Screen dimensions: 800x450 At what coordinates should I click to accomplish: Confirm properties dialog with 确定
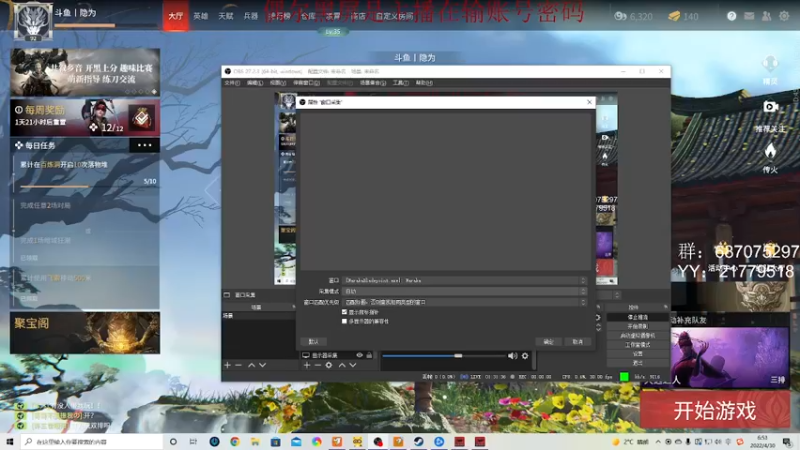coord(548,341)
